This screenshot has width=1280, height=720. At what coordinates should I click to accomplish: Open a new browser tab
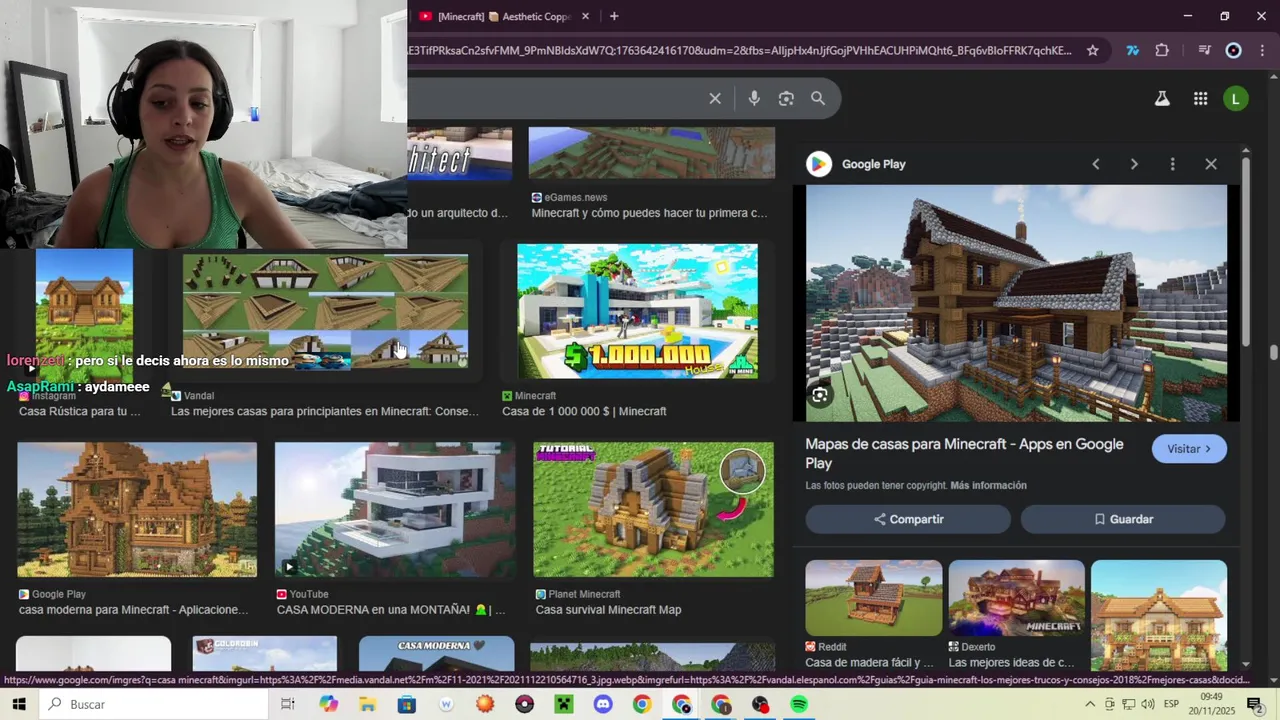click(614, 16)
